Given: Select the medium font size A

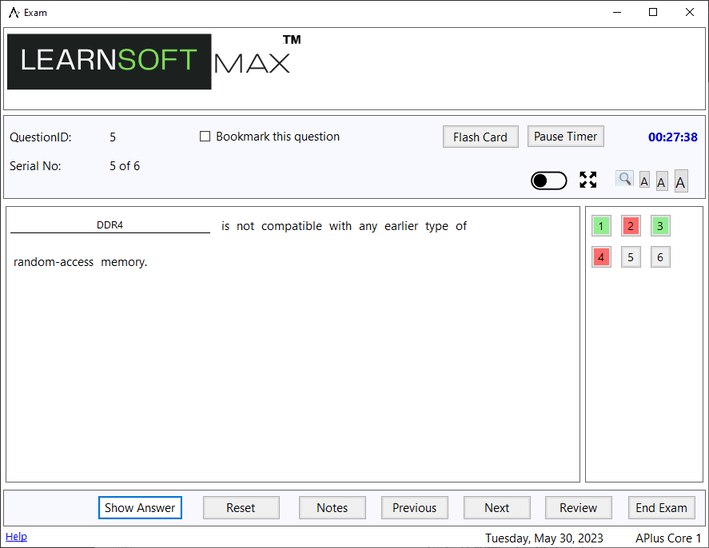Looking at the screenshot, I should coord(662,182).
